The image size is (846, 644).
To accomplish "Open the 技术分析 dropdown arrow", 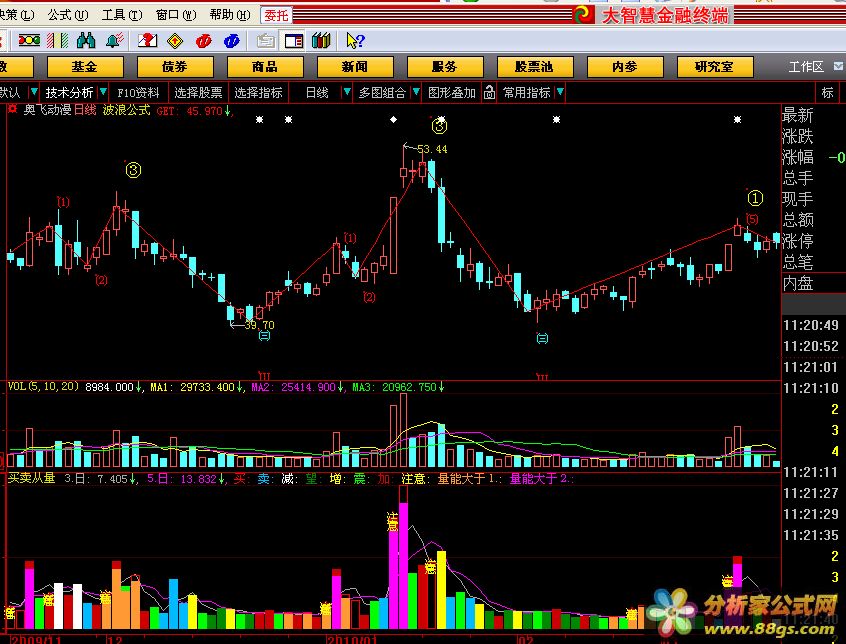I will pyautogui.click(x=103, y=92).
